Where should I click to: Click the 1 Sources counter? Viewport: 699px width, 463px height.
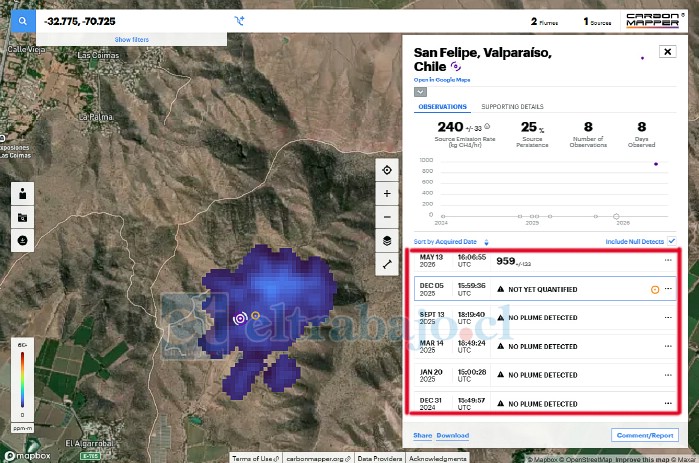(x=597, y=21)
